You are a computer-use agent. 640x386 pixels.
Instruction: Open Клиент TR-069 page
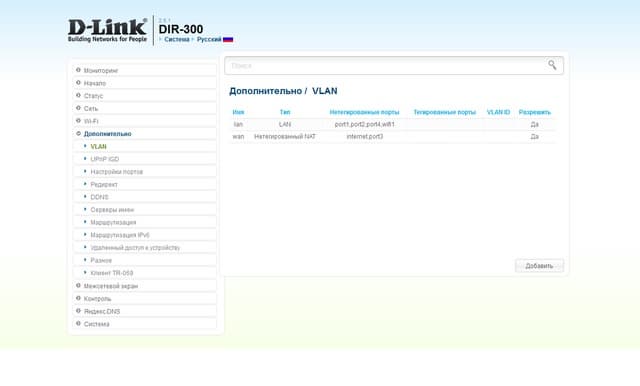tap(144, 273)
